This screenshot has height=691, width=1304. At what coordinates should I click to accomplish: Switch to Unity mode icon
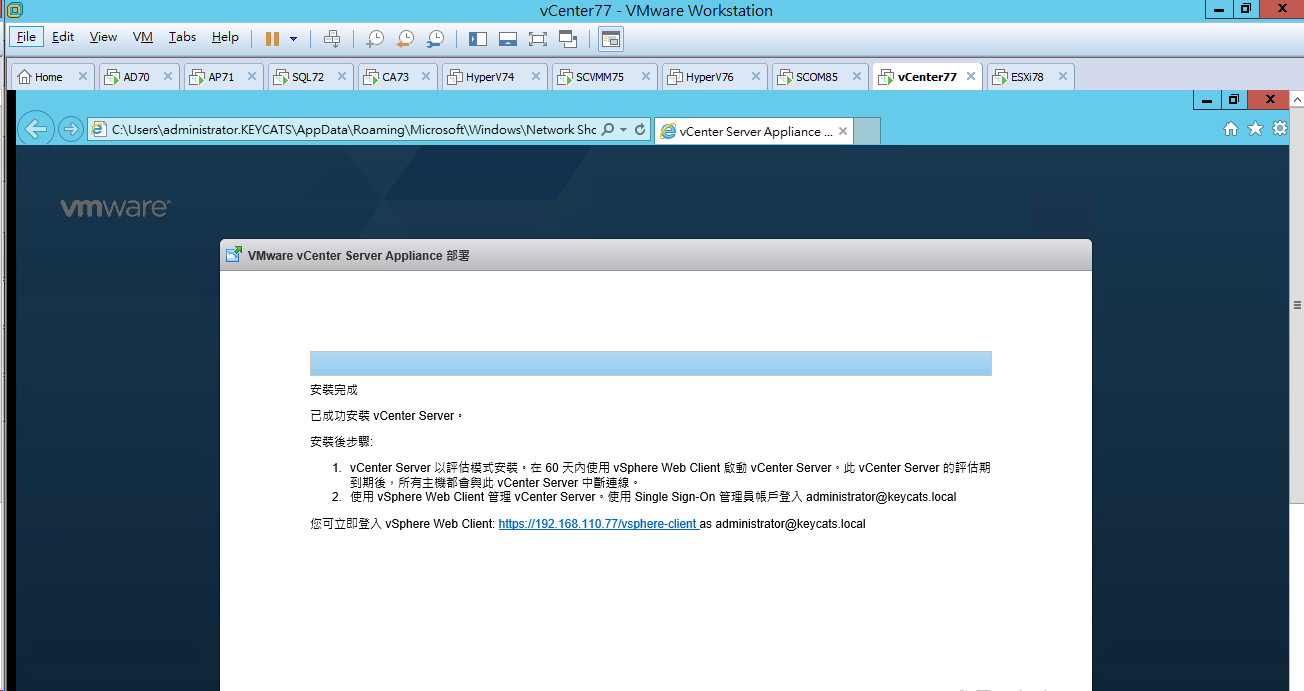click(x=569, y=39)
